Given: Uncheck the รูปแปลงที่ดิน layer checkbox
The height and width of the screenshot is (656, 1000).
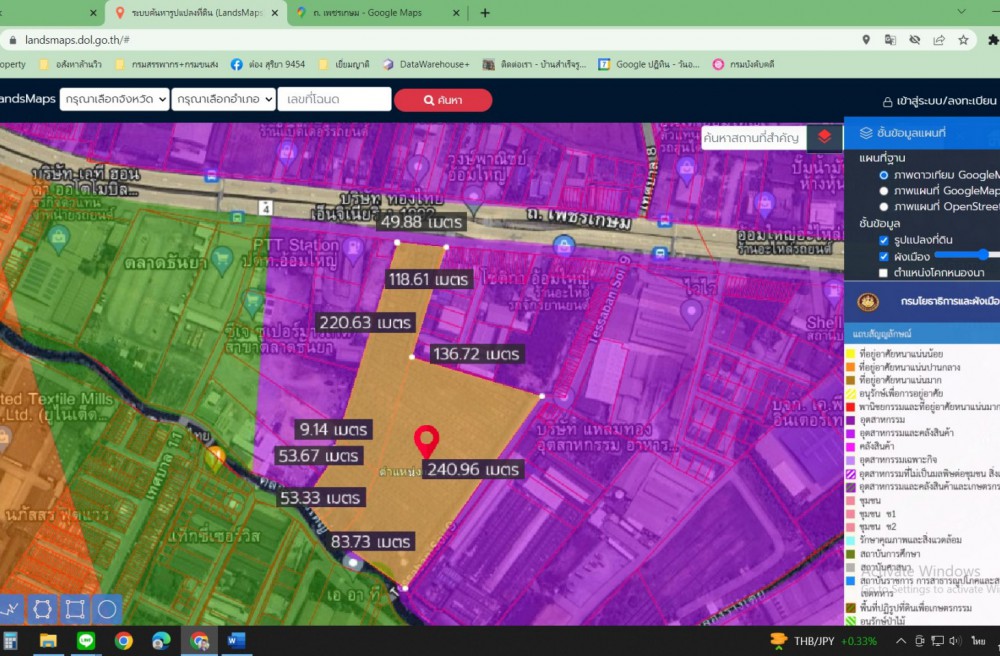Looking at the screenshot, I should pos(884,240).
